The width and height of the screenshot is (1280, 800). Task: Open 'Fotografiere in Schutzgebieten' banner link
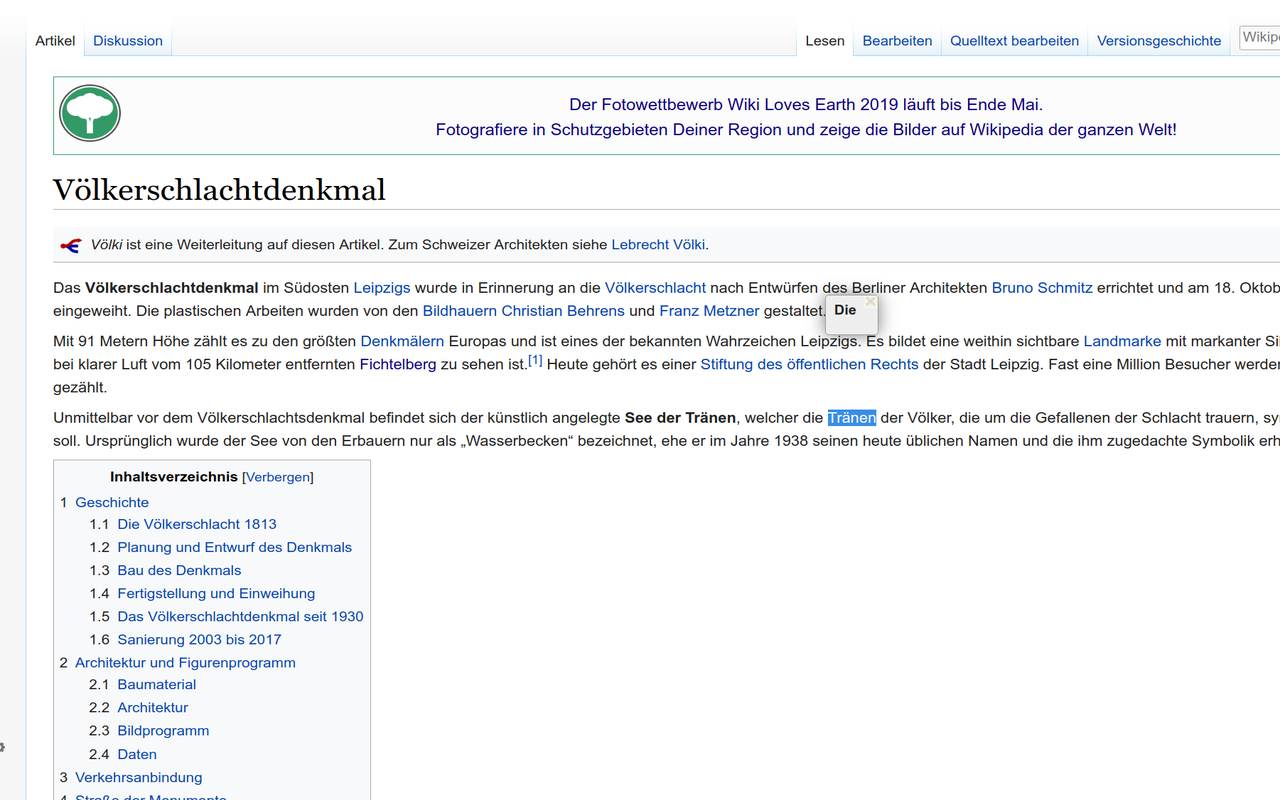[x=806, y=130]
